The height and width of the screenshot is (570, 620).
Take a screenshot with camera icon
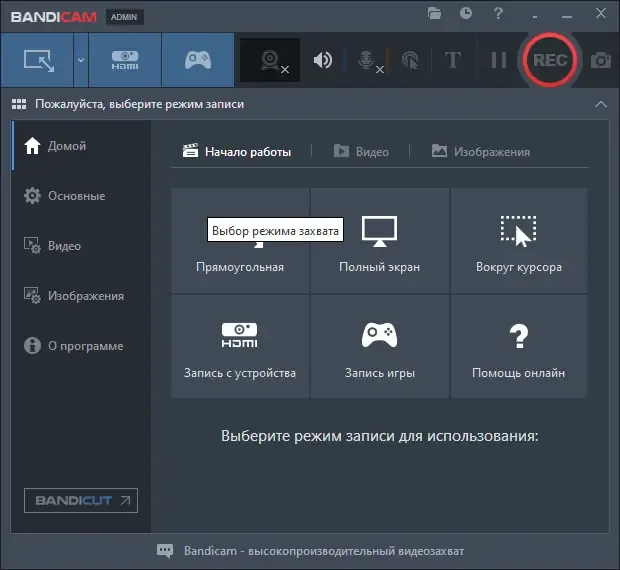pyautogui.click(x=601, y=60)
